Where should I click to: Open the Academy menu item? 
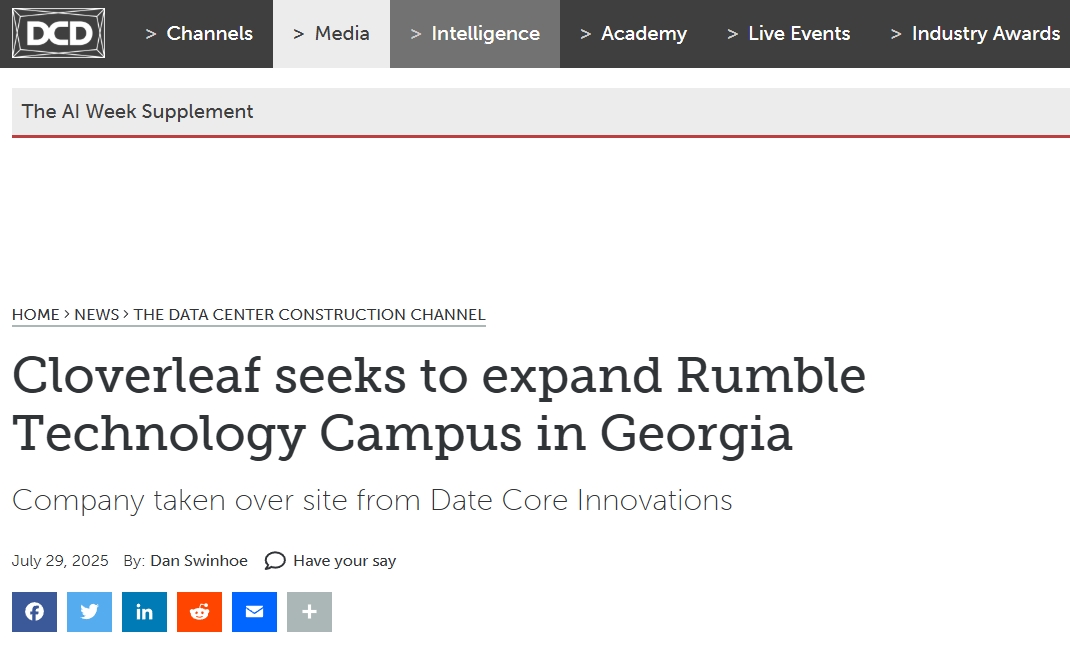pyautogui.click(x=633, y=33)
